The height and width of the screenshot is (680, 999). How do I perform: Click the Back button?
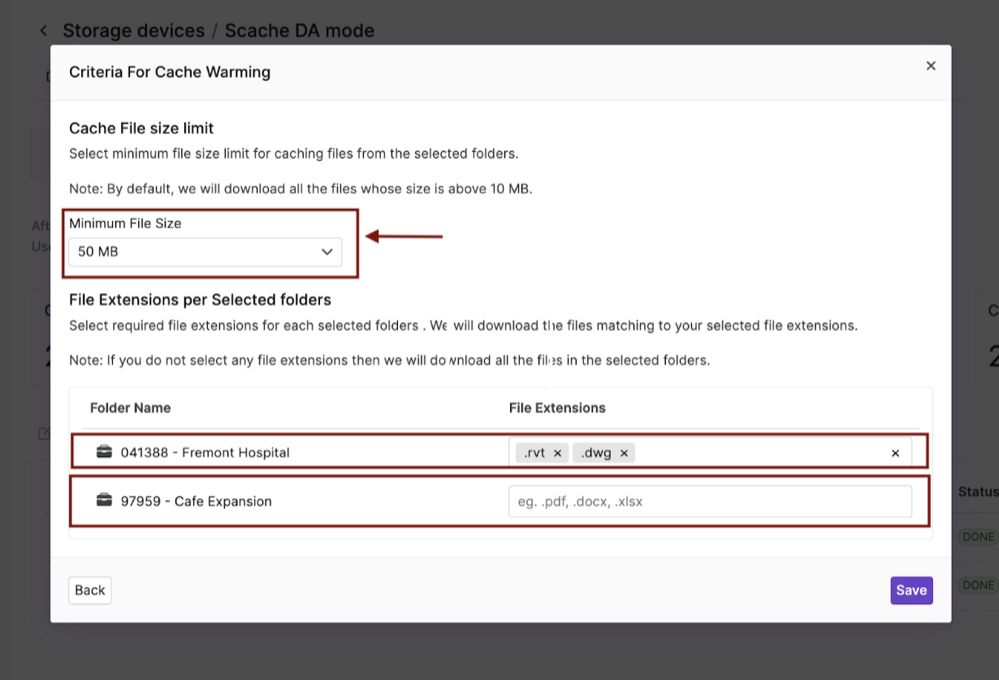(x=90, y=590)
